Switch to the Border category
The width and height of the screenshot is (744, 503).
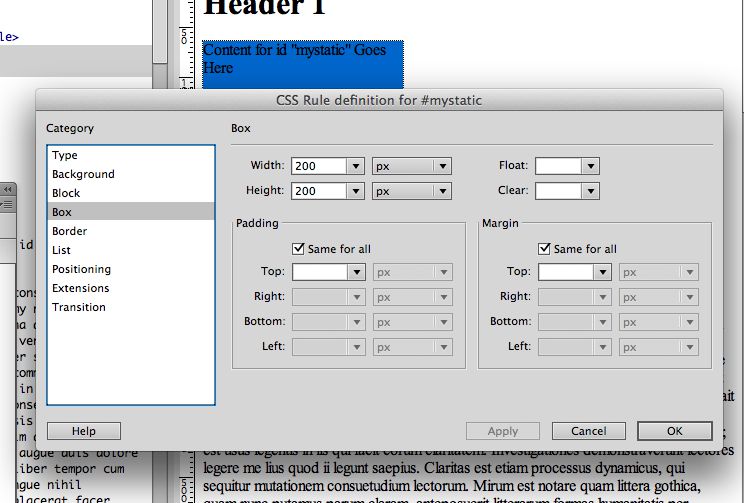(x=69, y=231)
